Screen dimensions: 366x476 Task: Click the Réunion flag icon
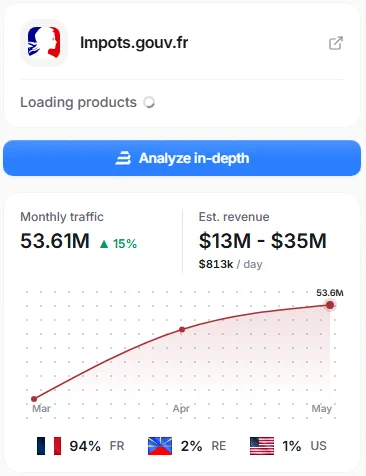[160, 446]
